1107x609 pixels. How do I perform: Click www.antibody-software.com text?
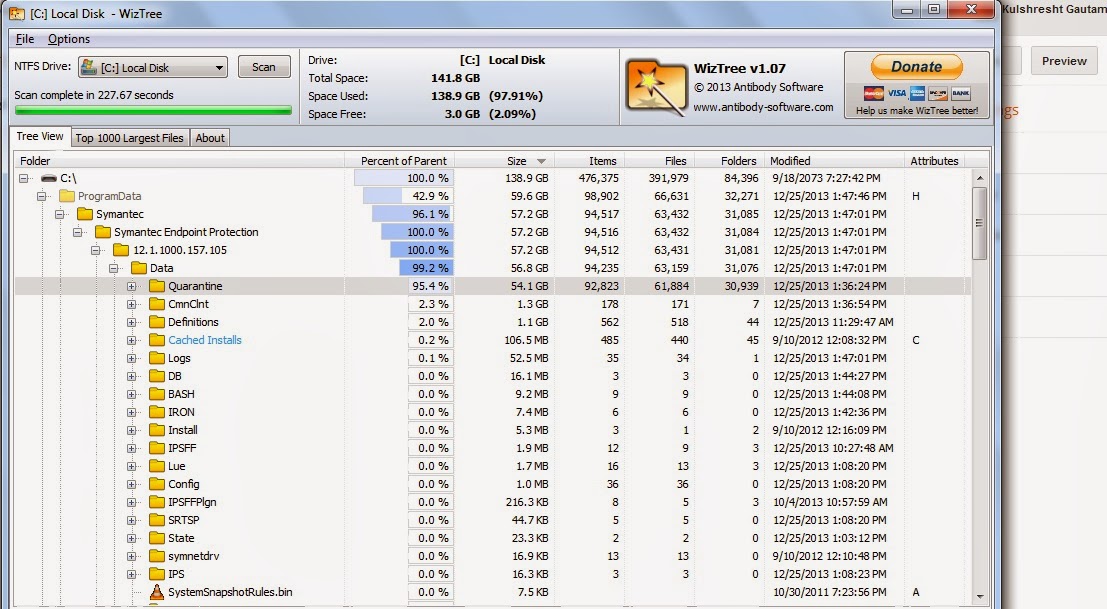click(x=763, y=107)
